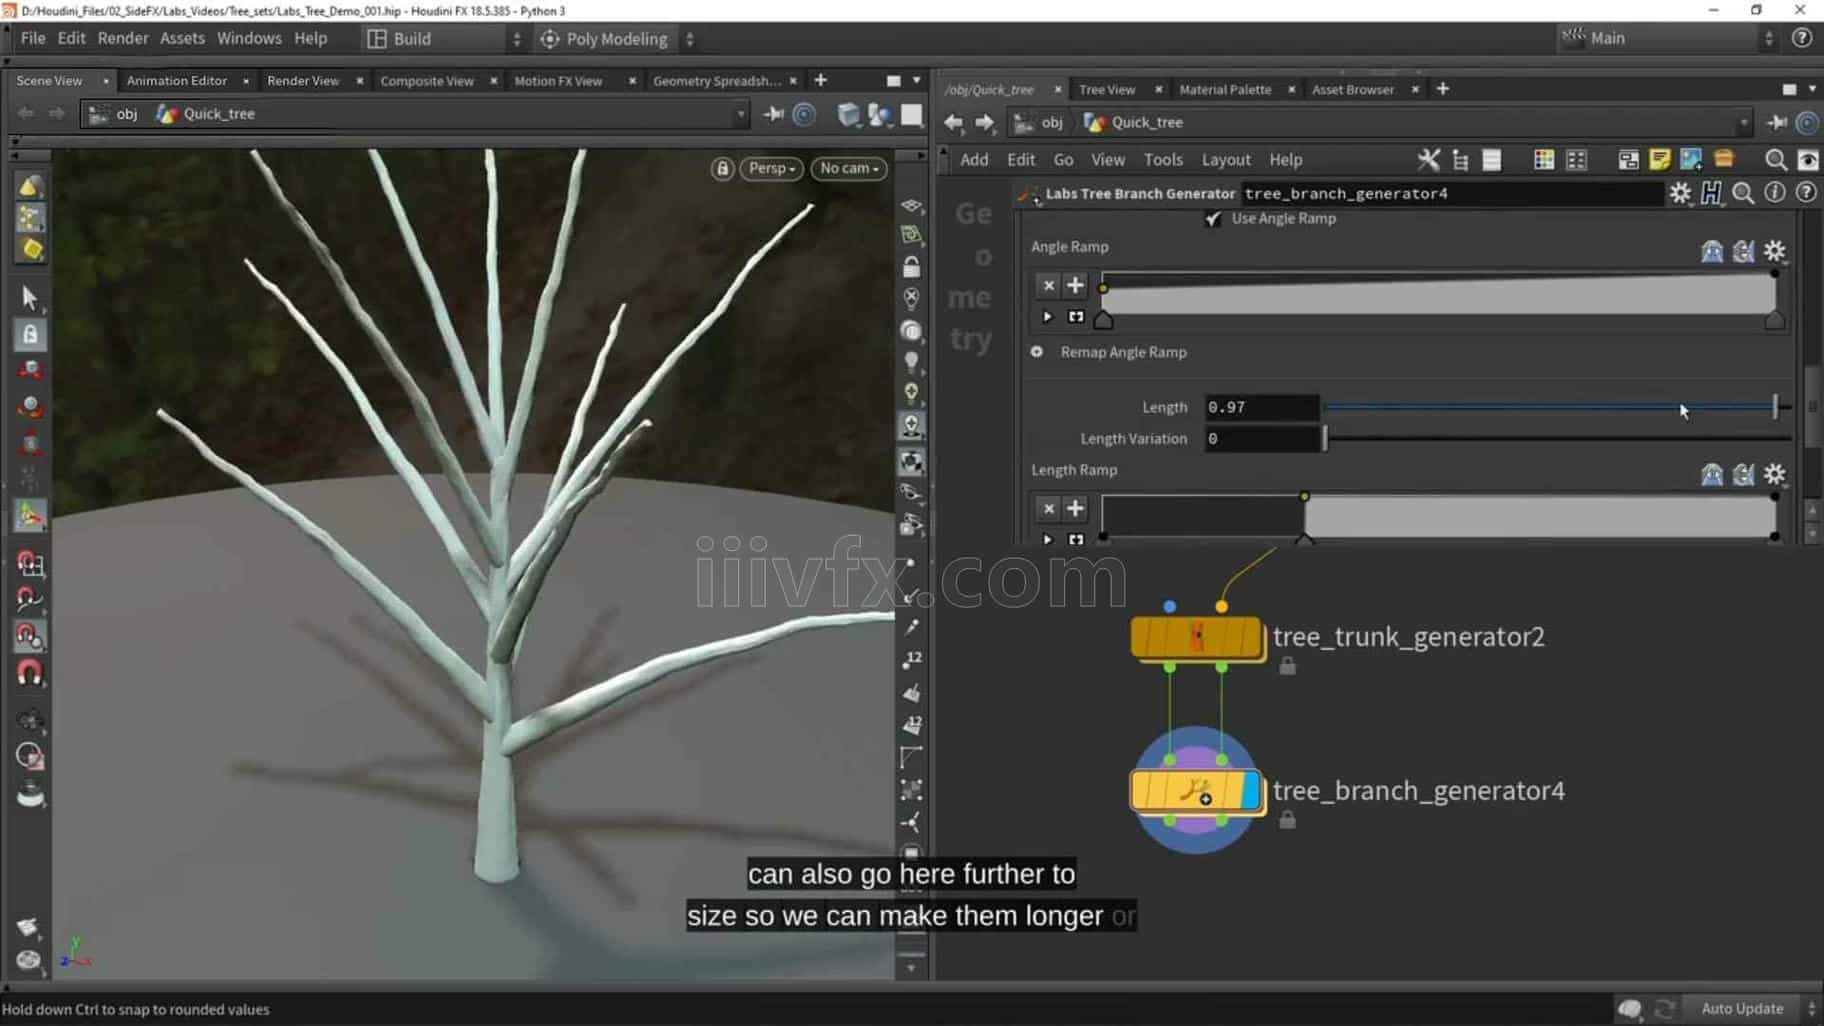Click the node info (i) icon in parameter pane

pos(1775,193)
